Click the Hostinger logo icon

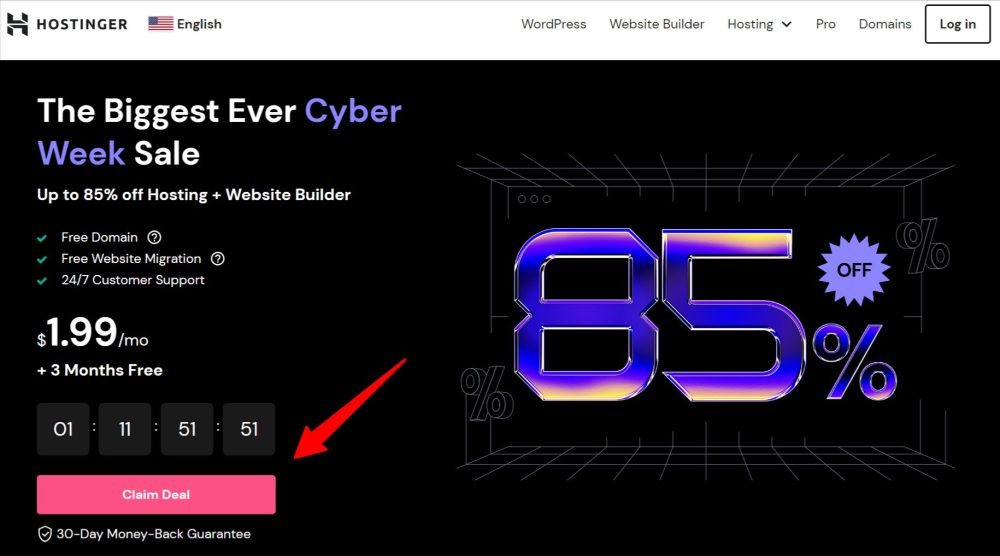[17, 24]
